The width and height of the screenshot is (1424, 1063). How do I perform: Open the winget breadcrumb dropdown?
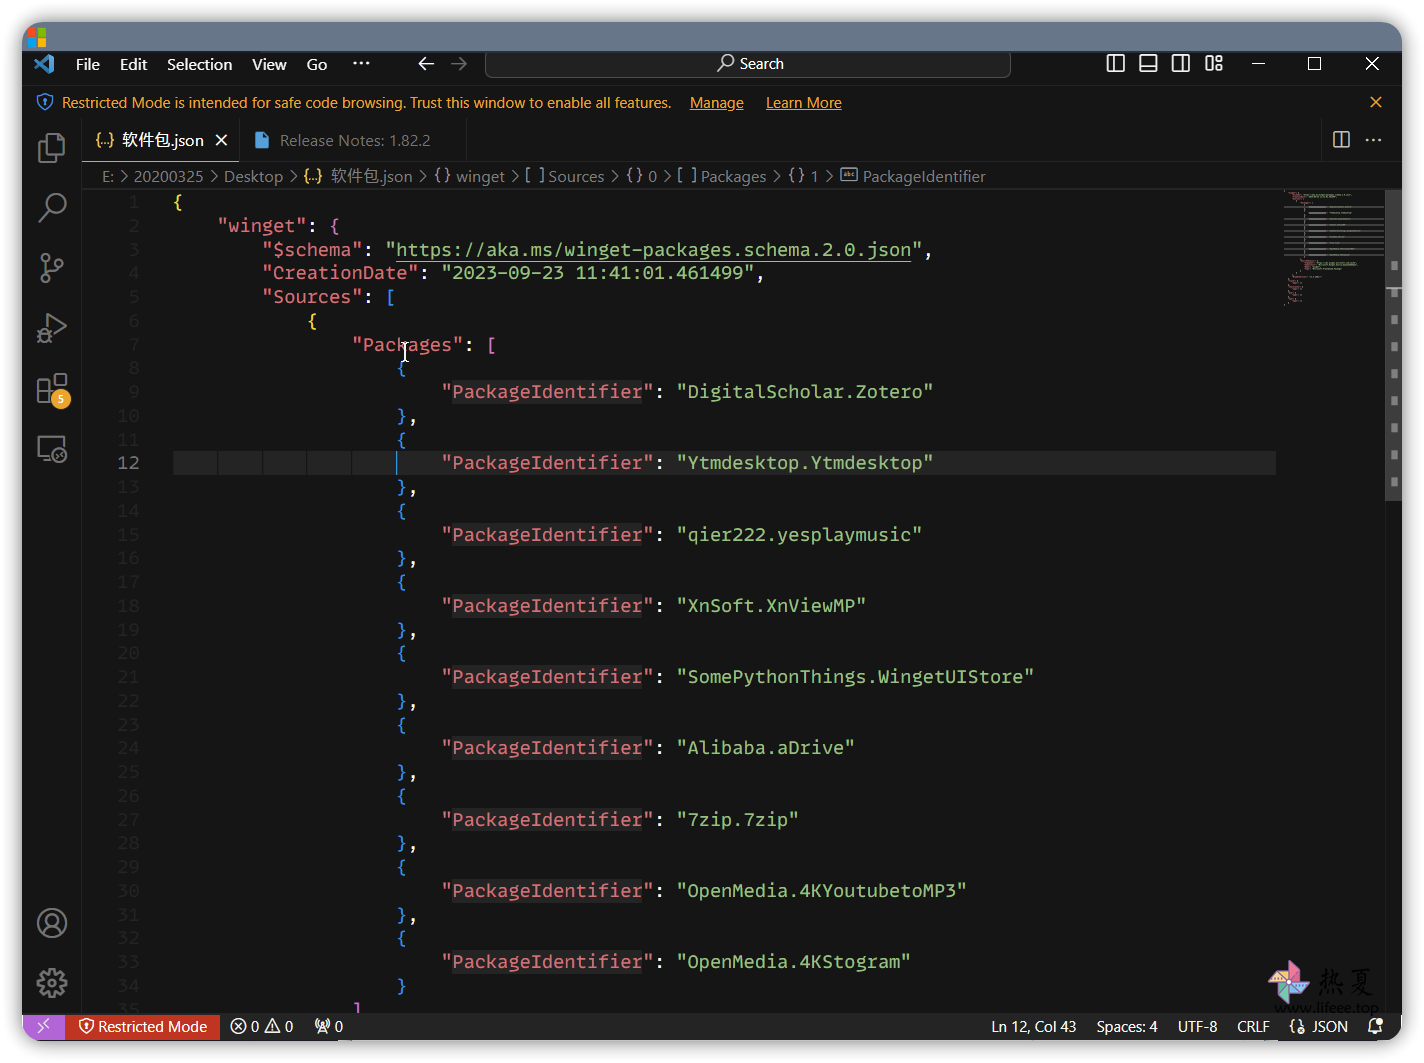(x=470, y=176)
